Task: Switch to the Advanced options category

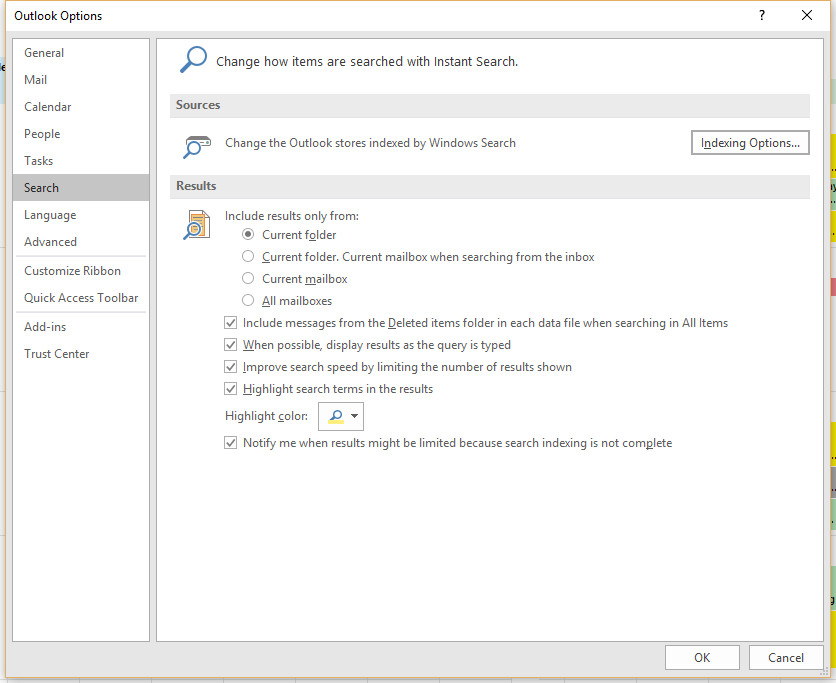Action: [x=81, y=242]
